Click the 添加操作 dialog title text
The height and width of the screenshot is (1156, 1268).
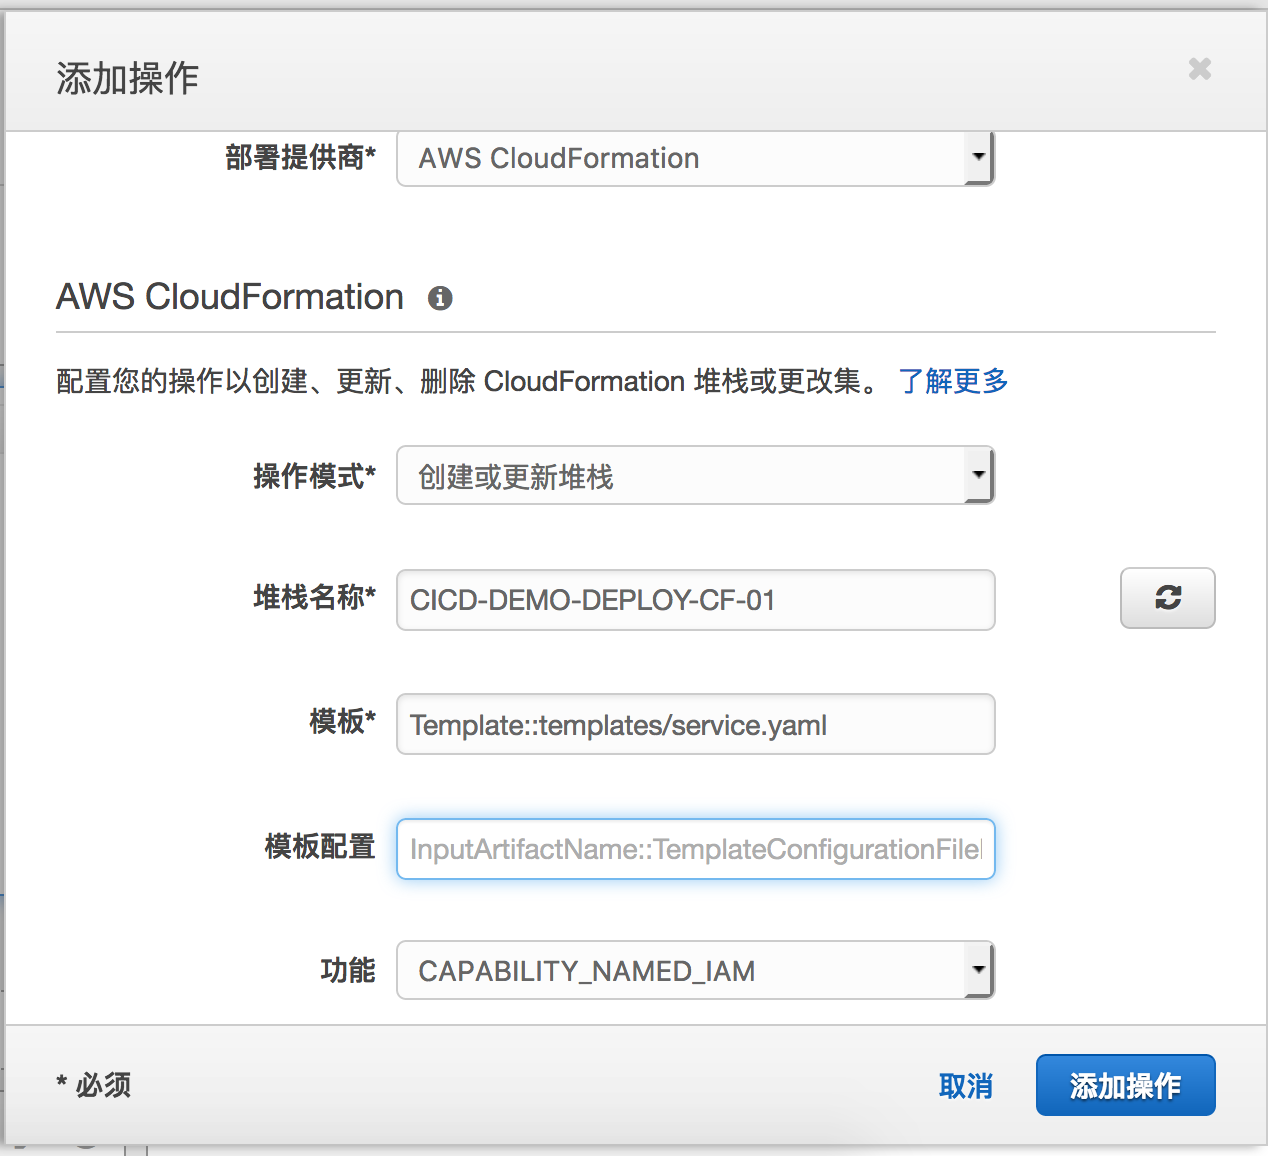coord(127,78)
